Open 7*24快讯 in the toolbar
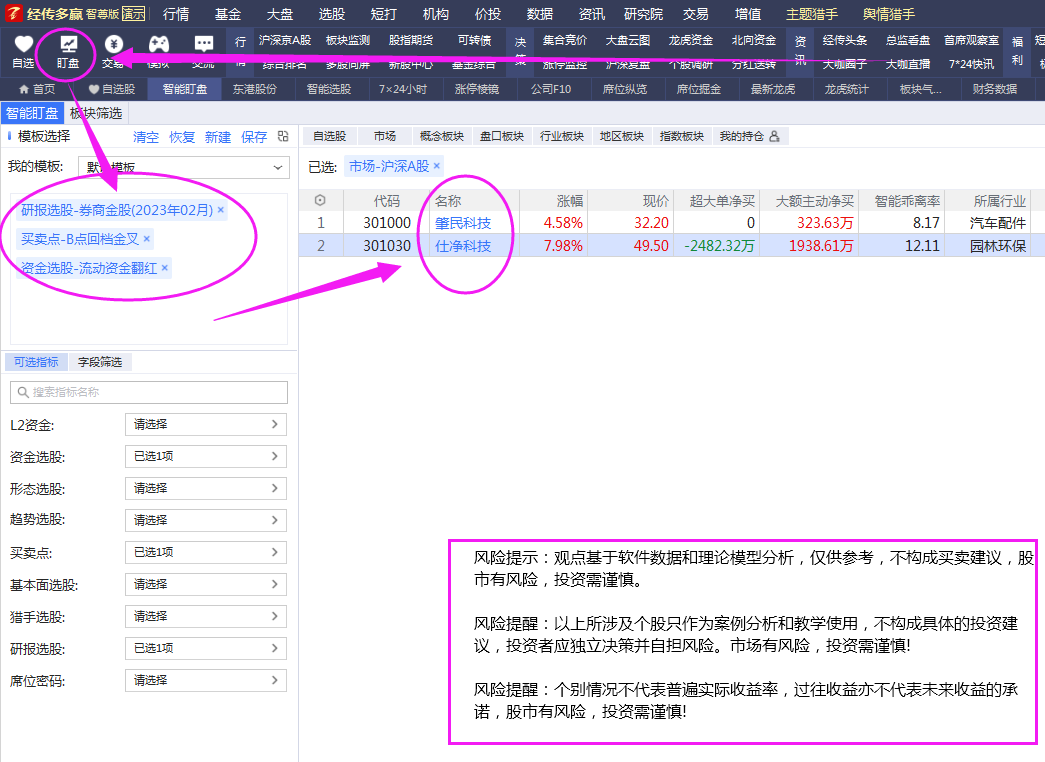Viewport: 1045px width, 762px height. (x=971, y=64)
